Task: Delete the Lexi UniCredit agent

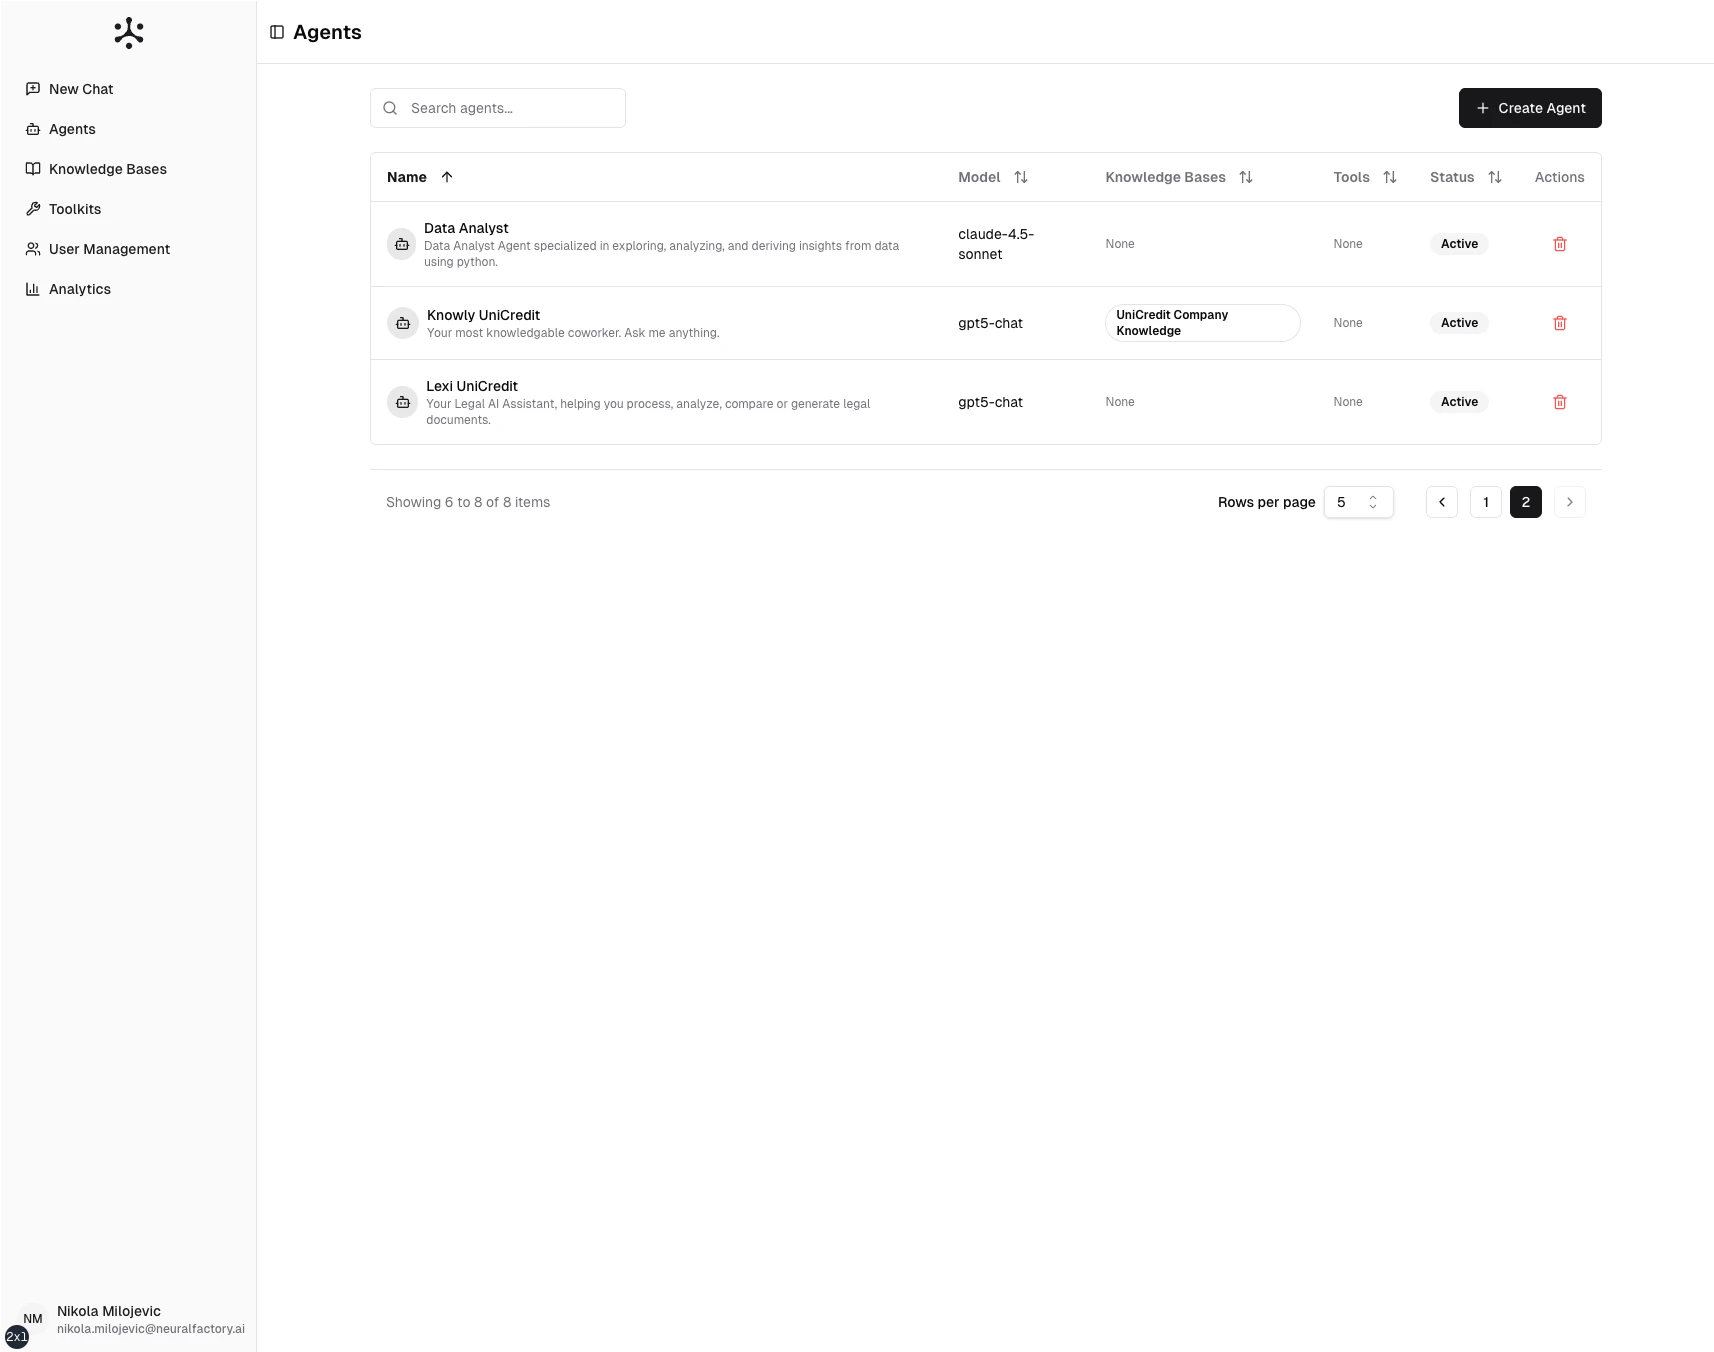Action: tap(1559, 402)
